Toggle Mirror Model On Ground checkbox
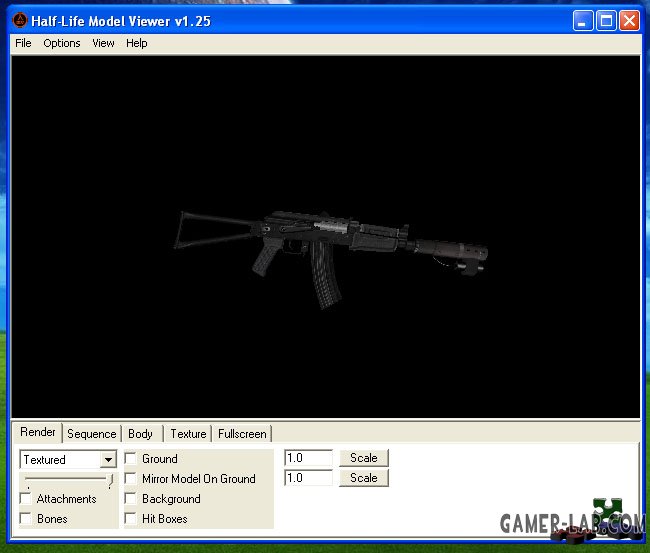Image resolution: width=650 pixels, height=553 pixels. [x=130, y=478]
